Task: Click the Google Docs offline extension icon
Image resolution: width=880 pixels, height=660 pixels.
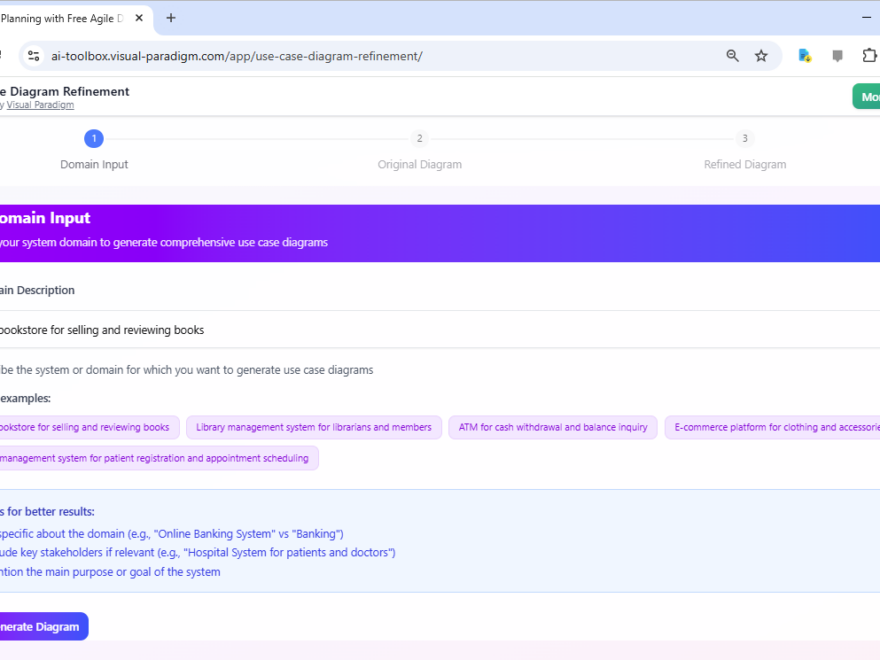Action: 804,56
